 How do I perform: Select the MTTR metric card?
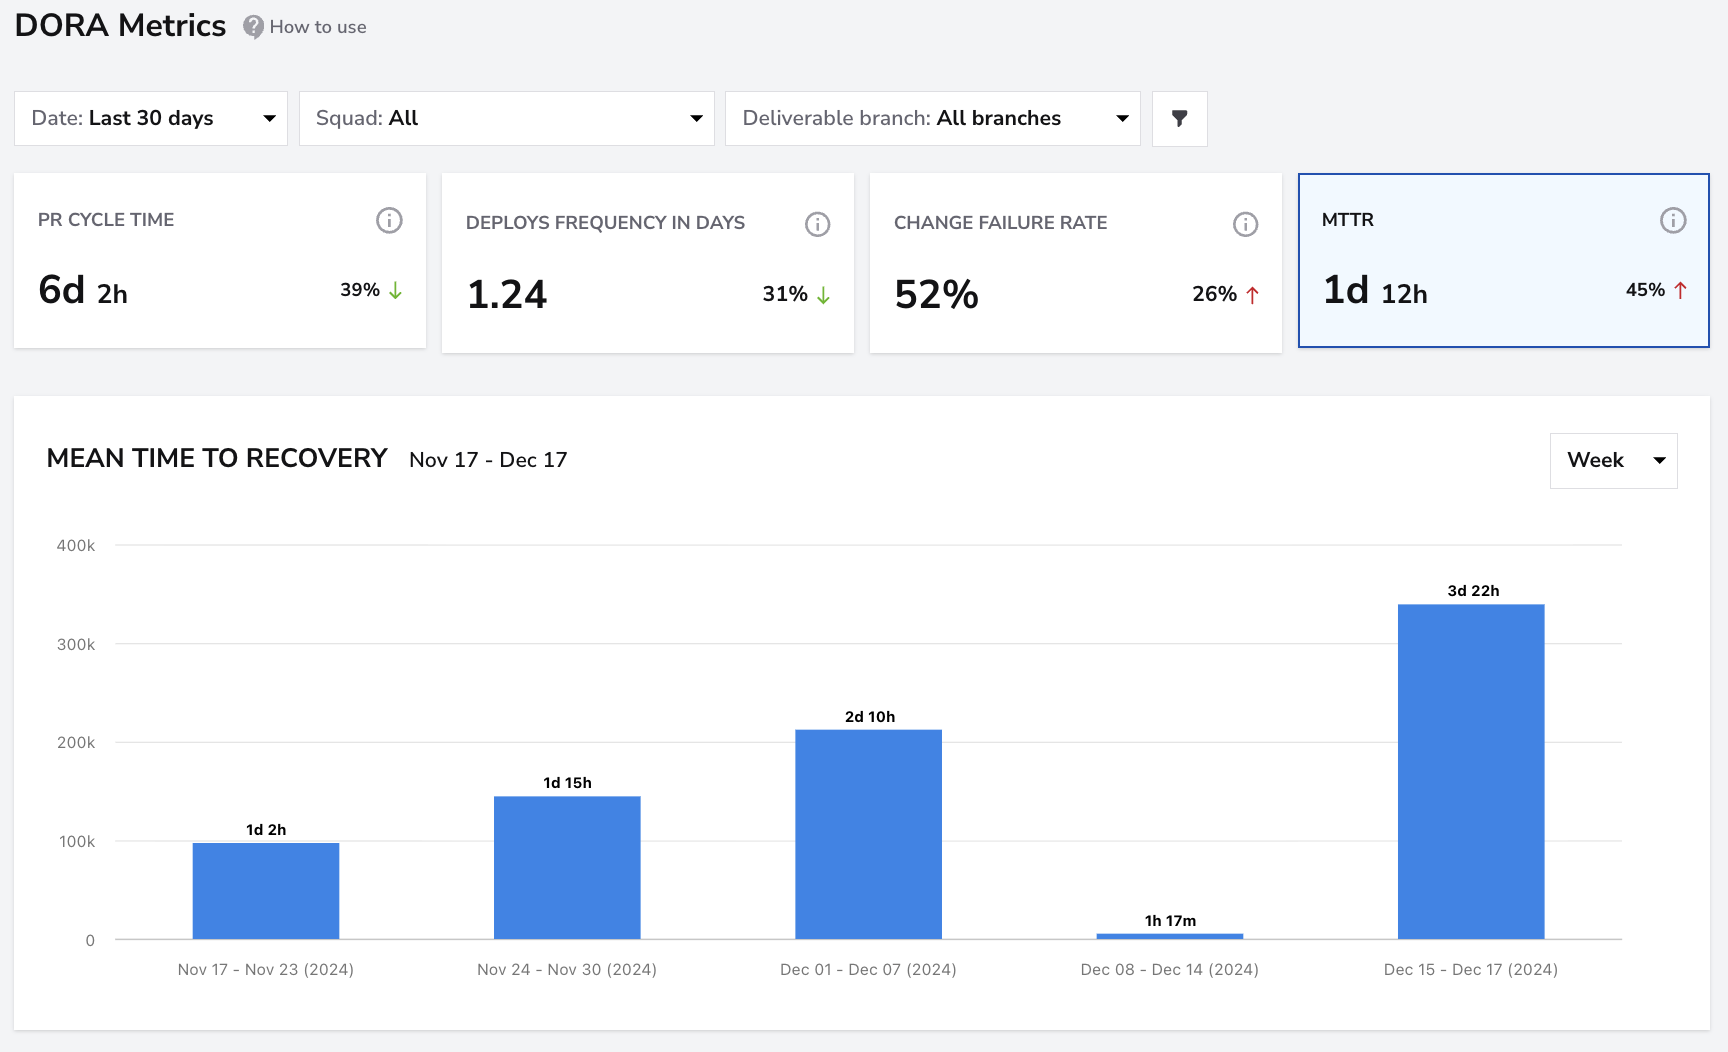(x=1504, y=260)
